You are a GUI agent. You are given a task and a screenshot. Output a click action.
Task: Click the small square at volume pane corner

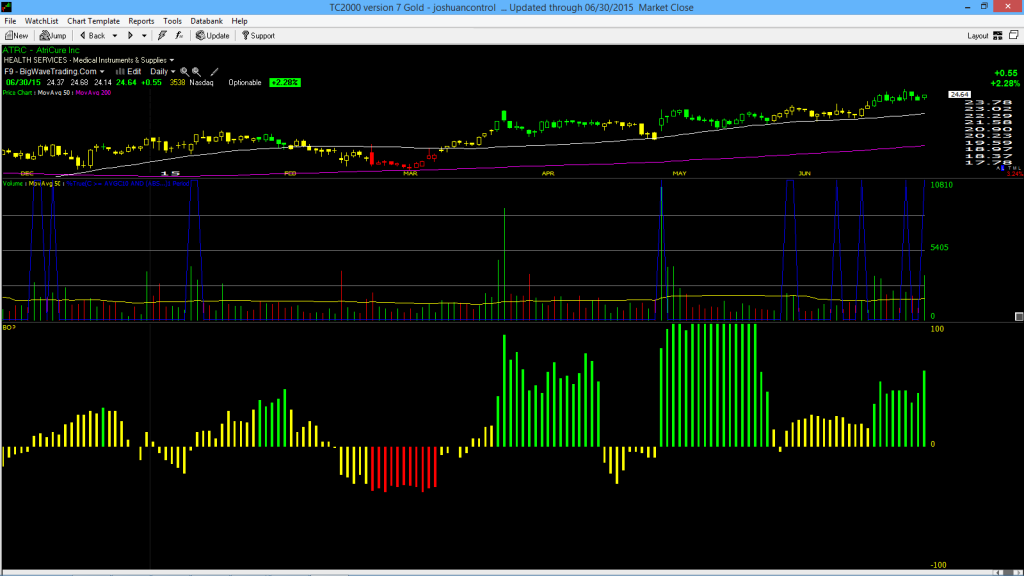click(x=1019, y=317)
